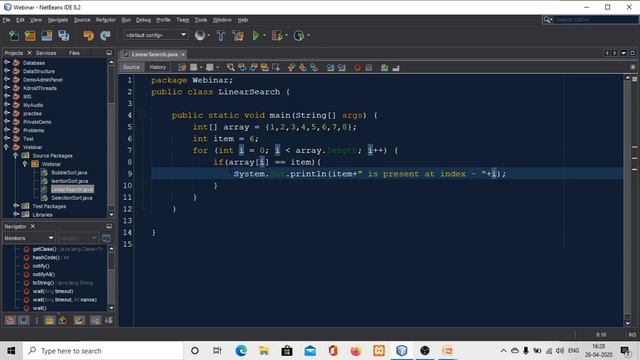The height and width of the screenshot is (360, 640).
Task: Open the Navigate menu
Action: tap(58, 20)
